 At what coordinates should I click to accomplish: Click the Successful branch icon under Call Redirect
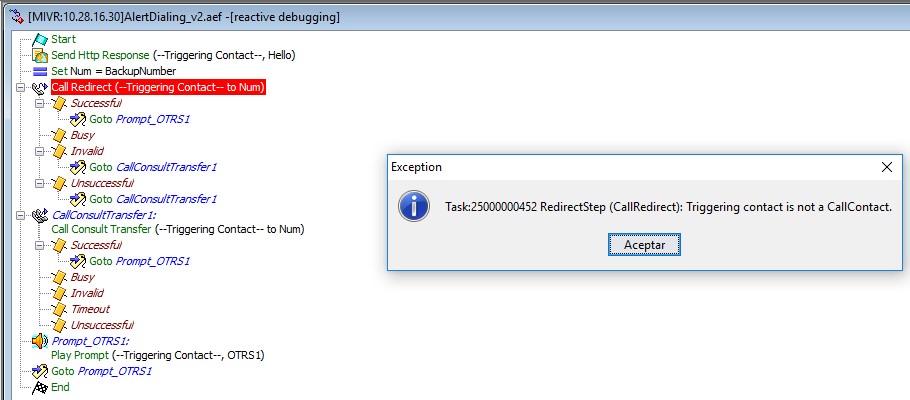pos(59,103)
